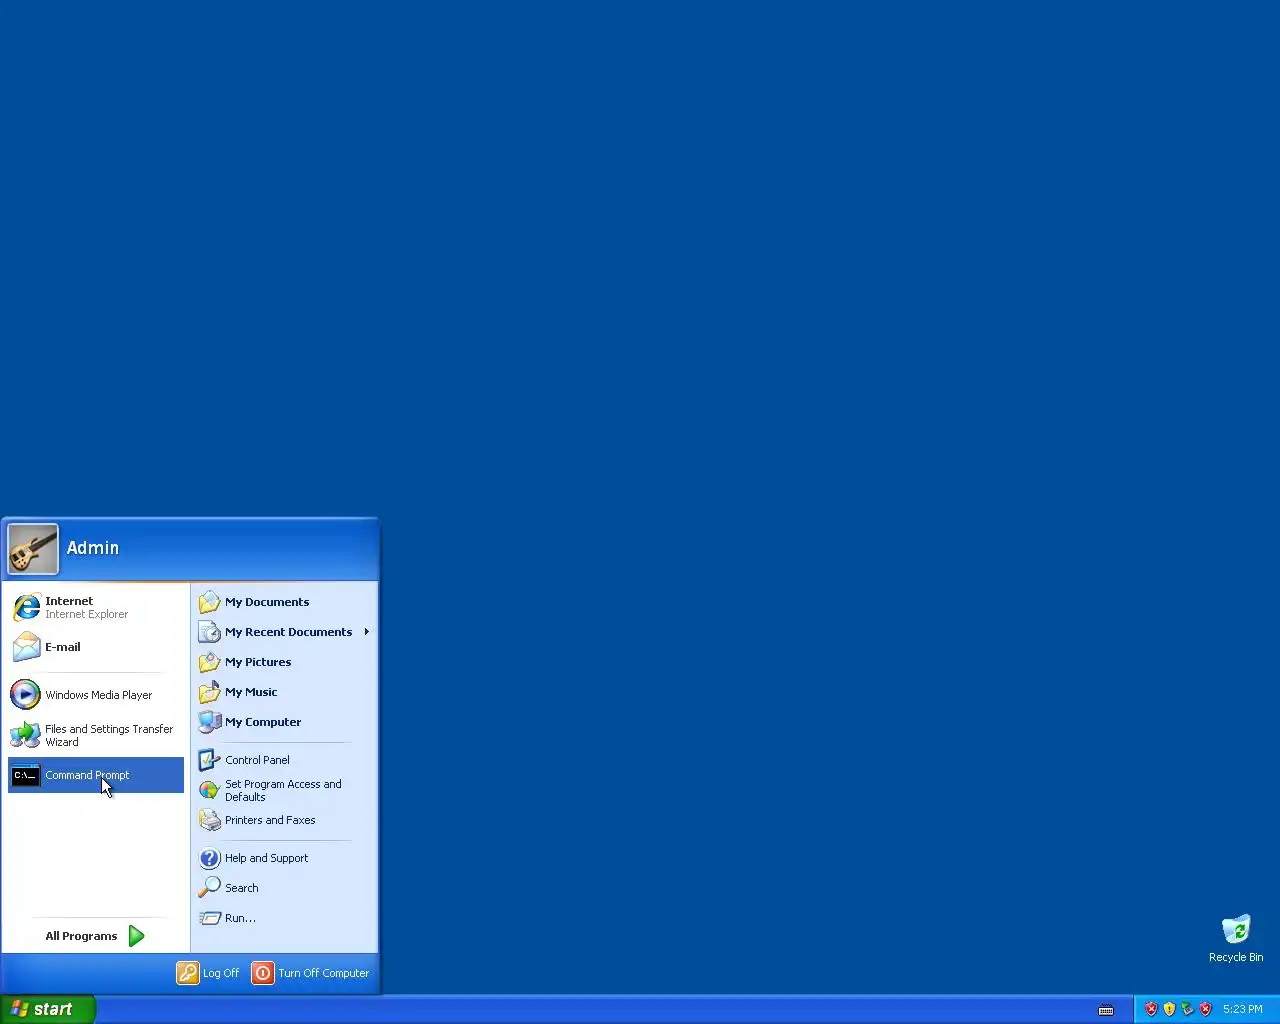
Task: Open Help and Support
Action: click(x=285, y=858)
